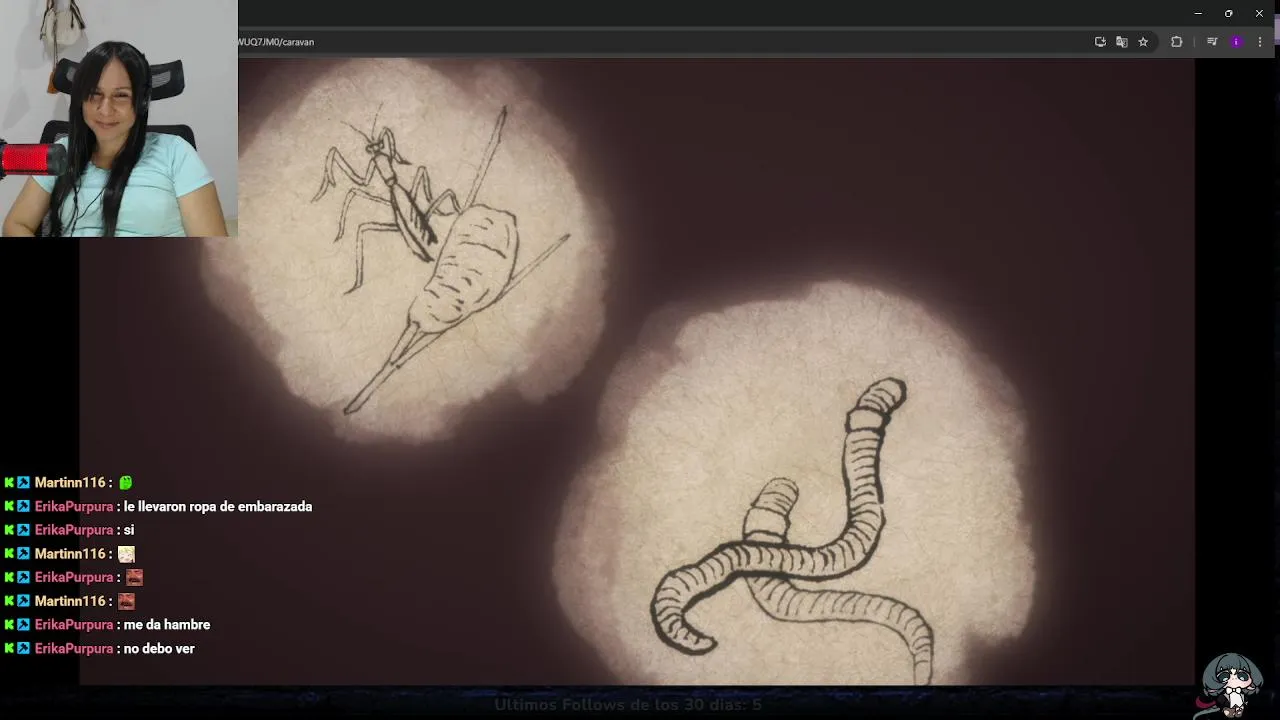
Task: Minimize the browser window
Action: (1198, 13)
